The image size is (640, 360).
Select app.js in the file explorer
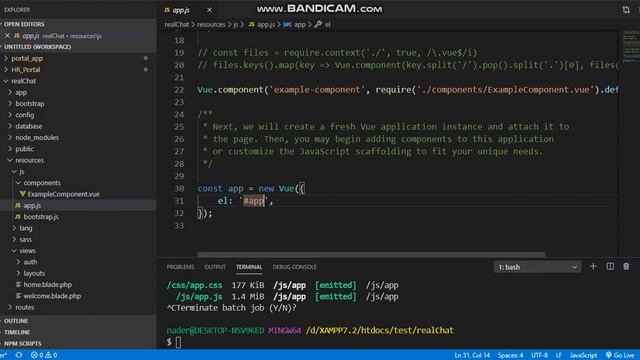tap(32, 206)
